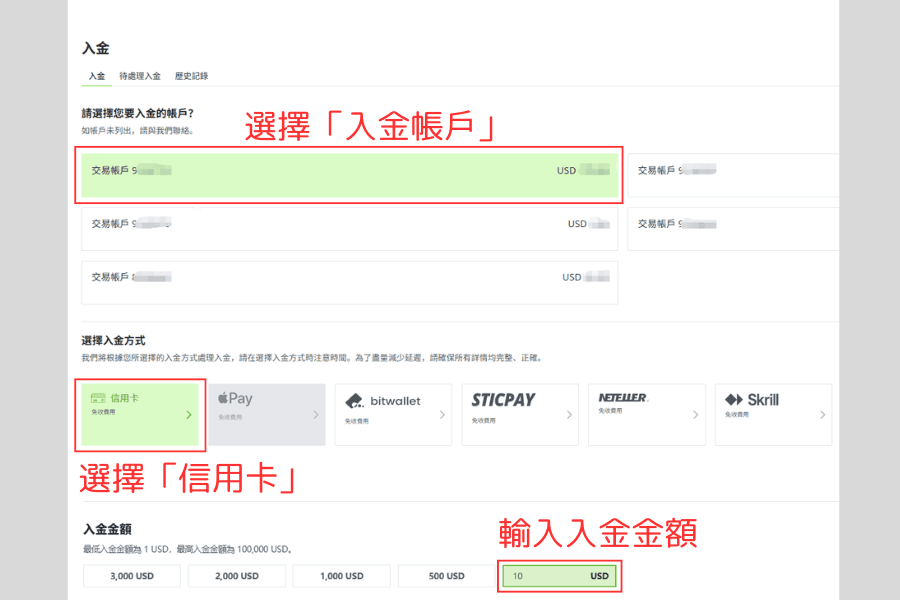Select the second 交易帳戶 account row
900x600 pixels.
[350, 225]
